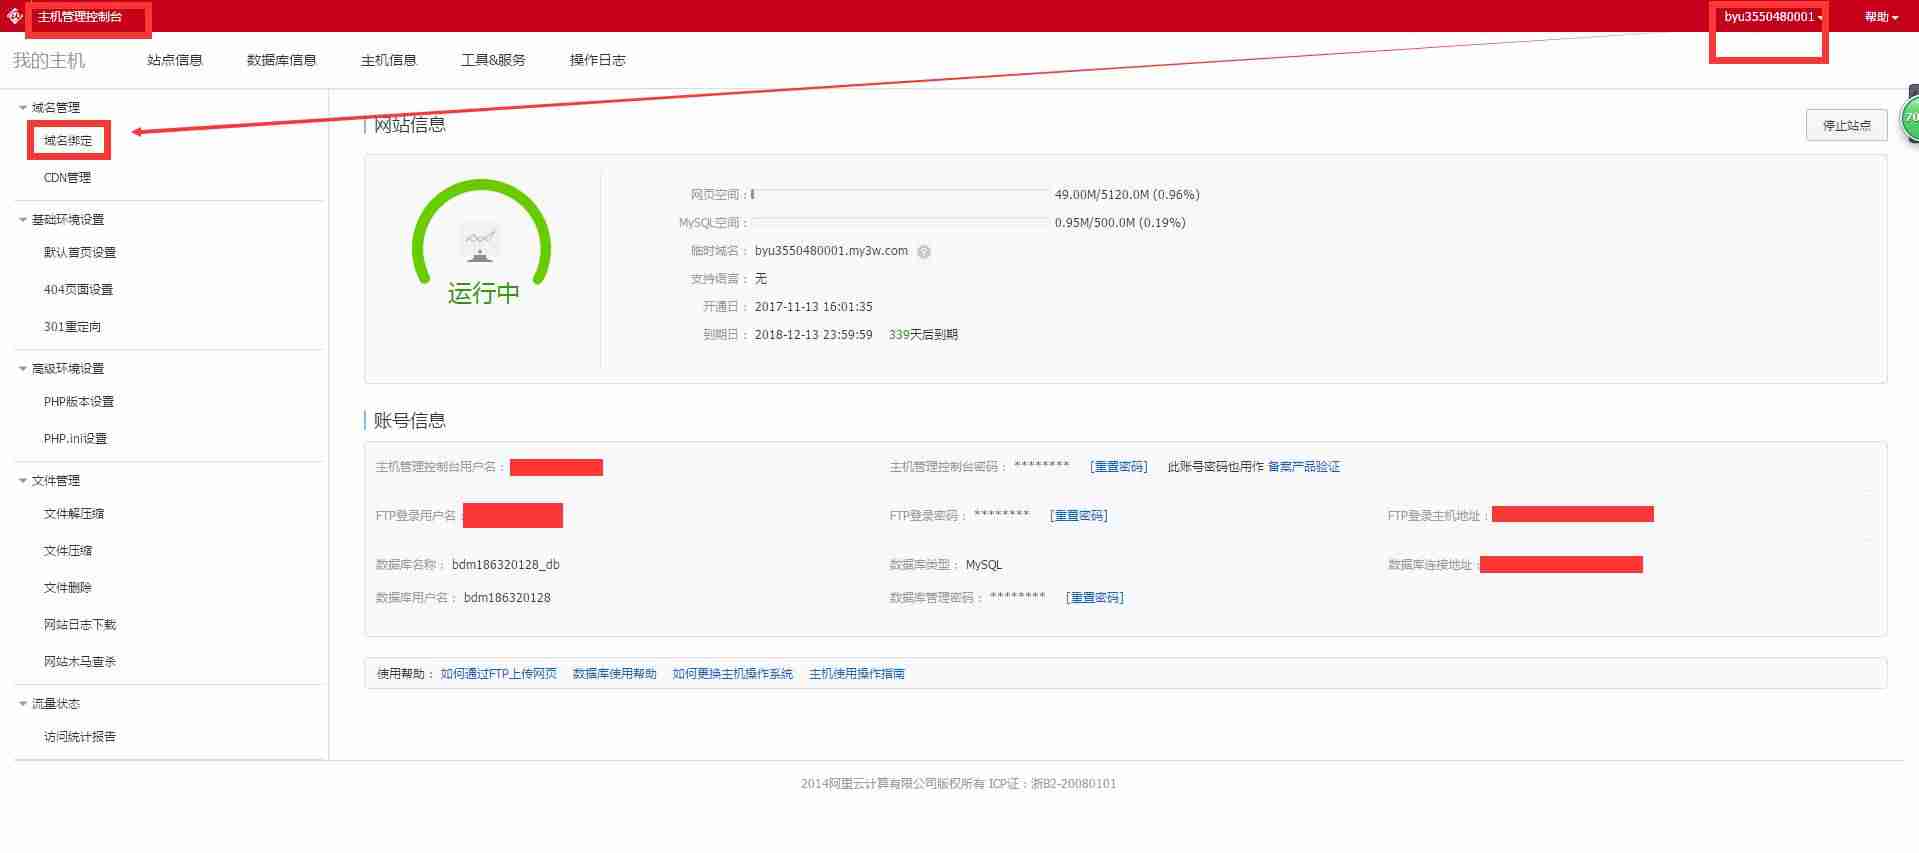
Task: Open 主机使用操作指南 link
Action: pos(857,674)
